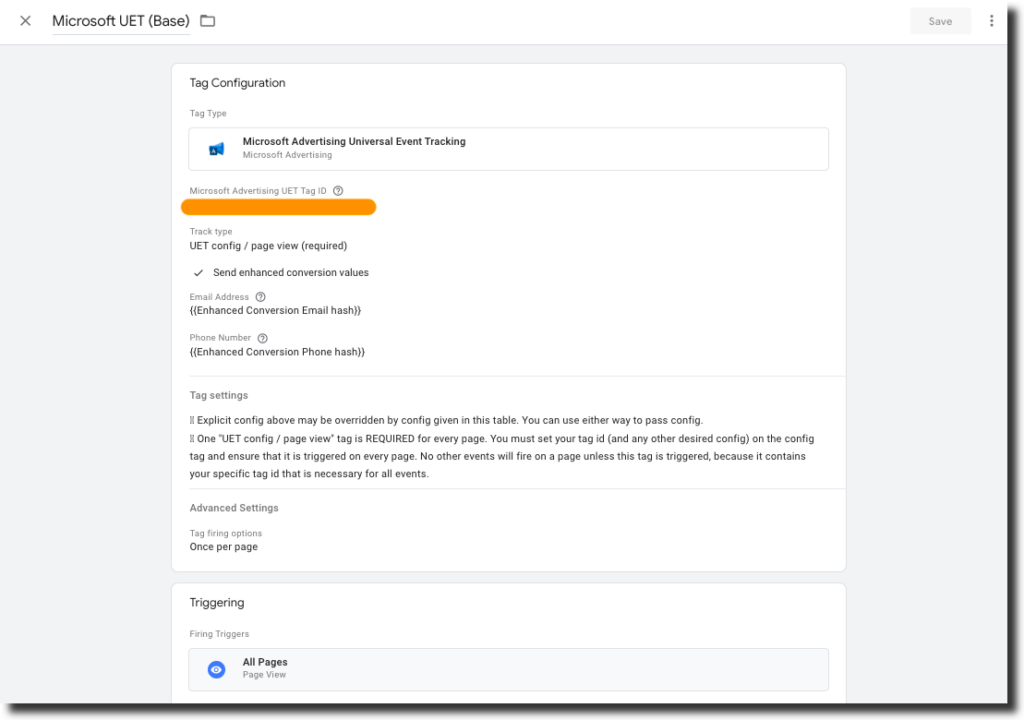Click the Enhanced Conversion Email hash variable
The height and width of the screenshot is (720, 1024).
pyautogui.click(x=275, y=311)
